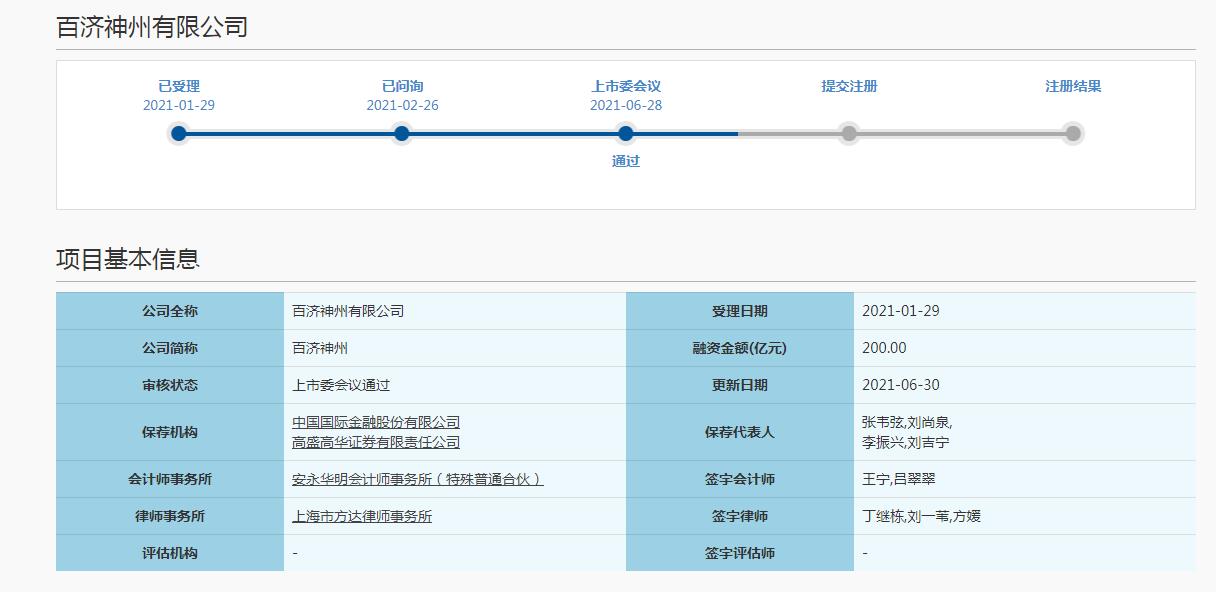Click the 百济神州 short name value
This screenshot has height=592, width=1216.
[320, 348]
